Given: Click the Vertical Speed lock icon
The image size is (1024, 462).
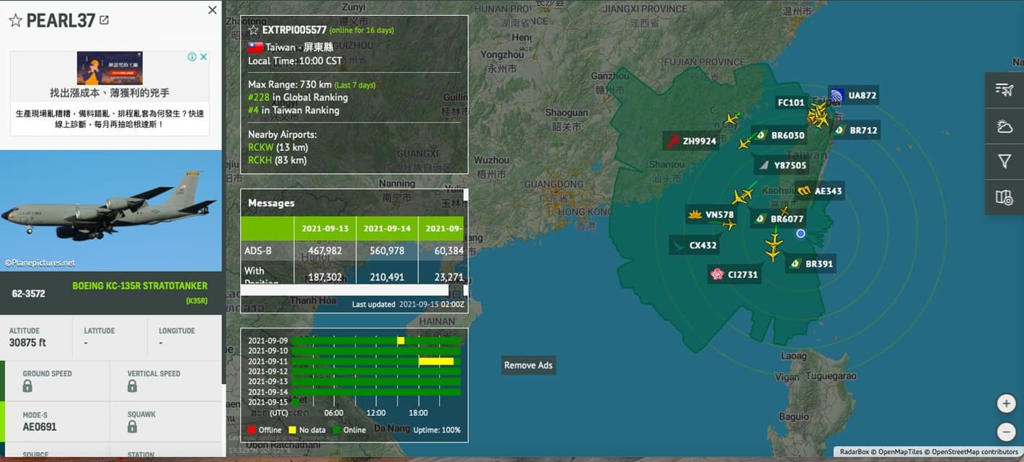Looking at the screenshot, I should click(x=133, y=386).
